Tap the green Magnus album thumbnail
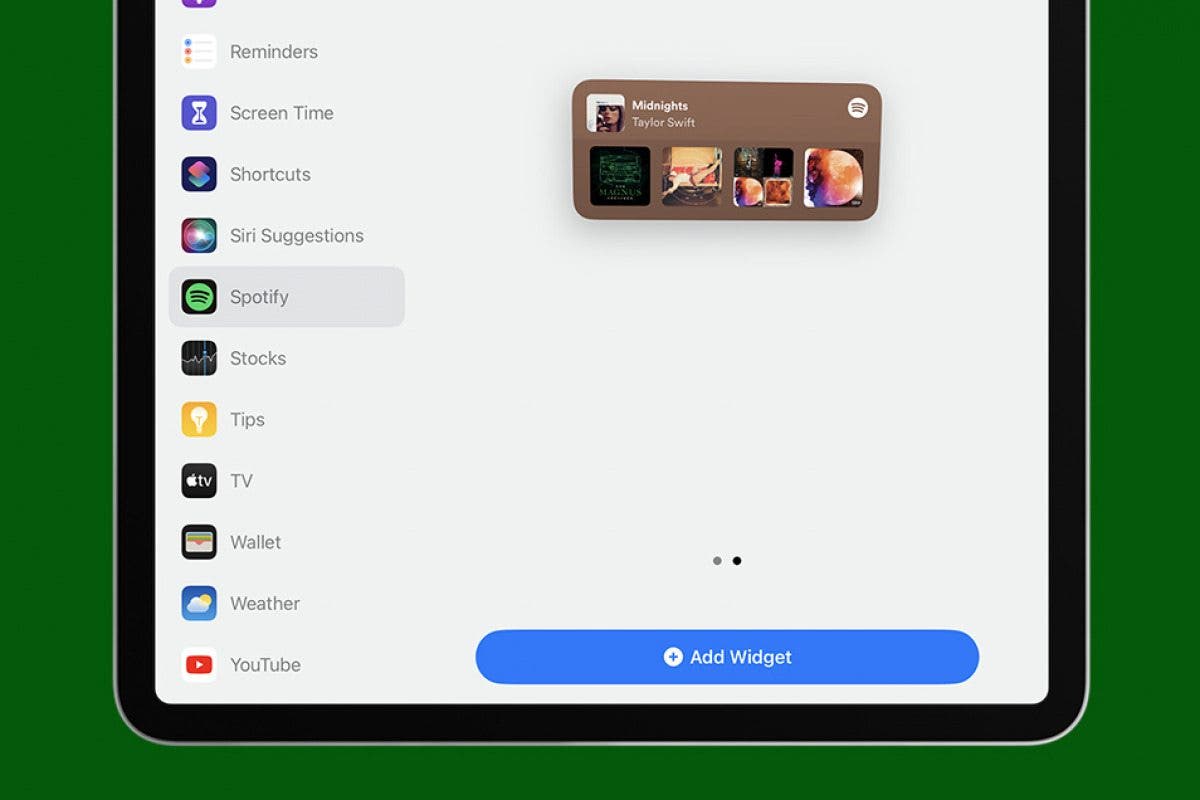The height and width of the screenshot is (800, 1200). pos(620,177)
